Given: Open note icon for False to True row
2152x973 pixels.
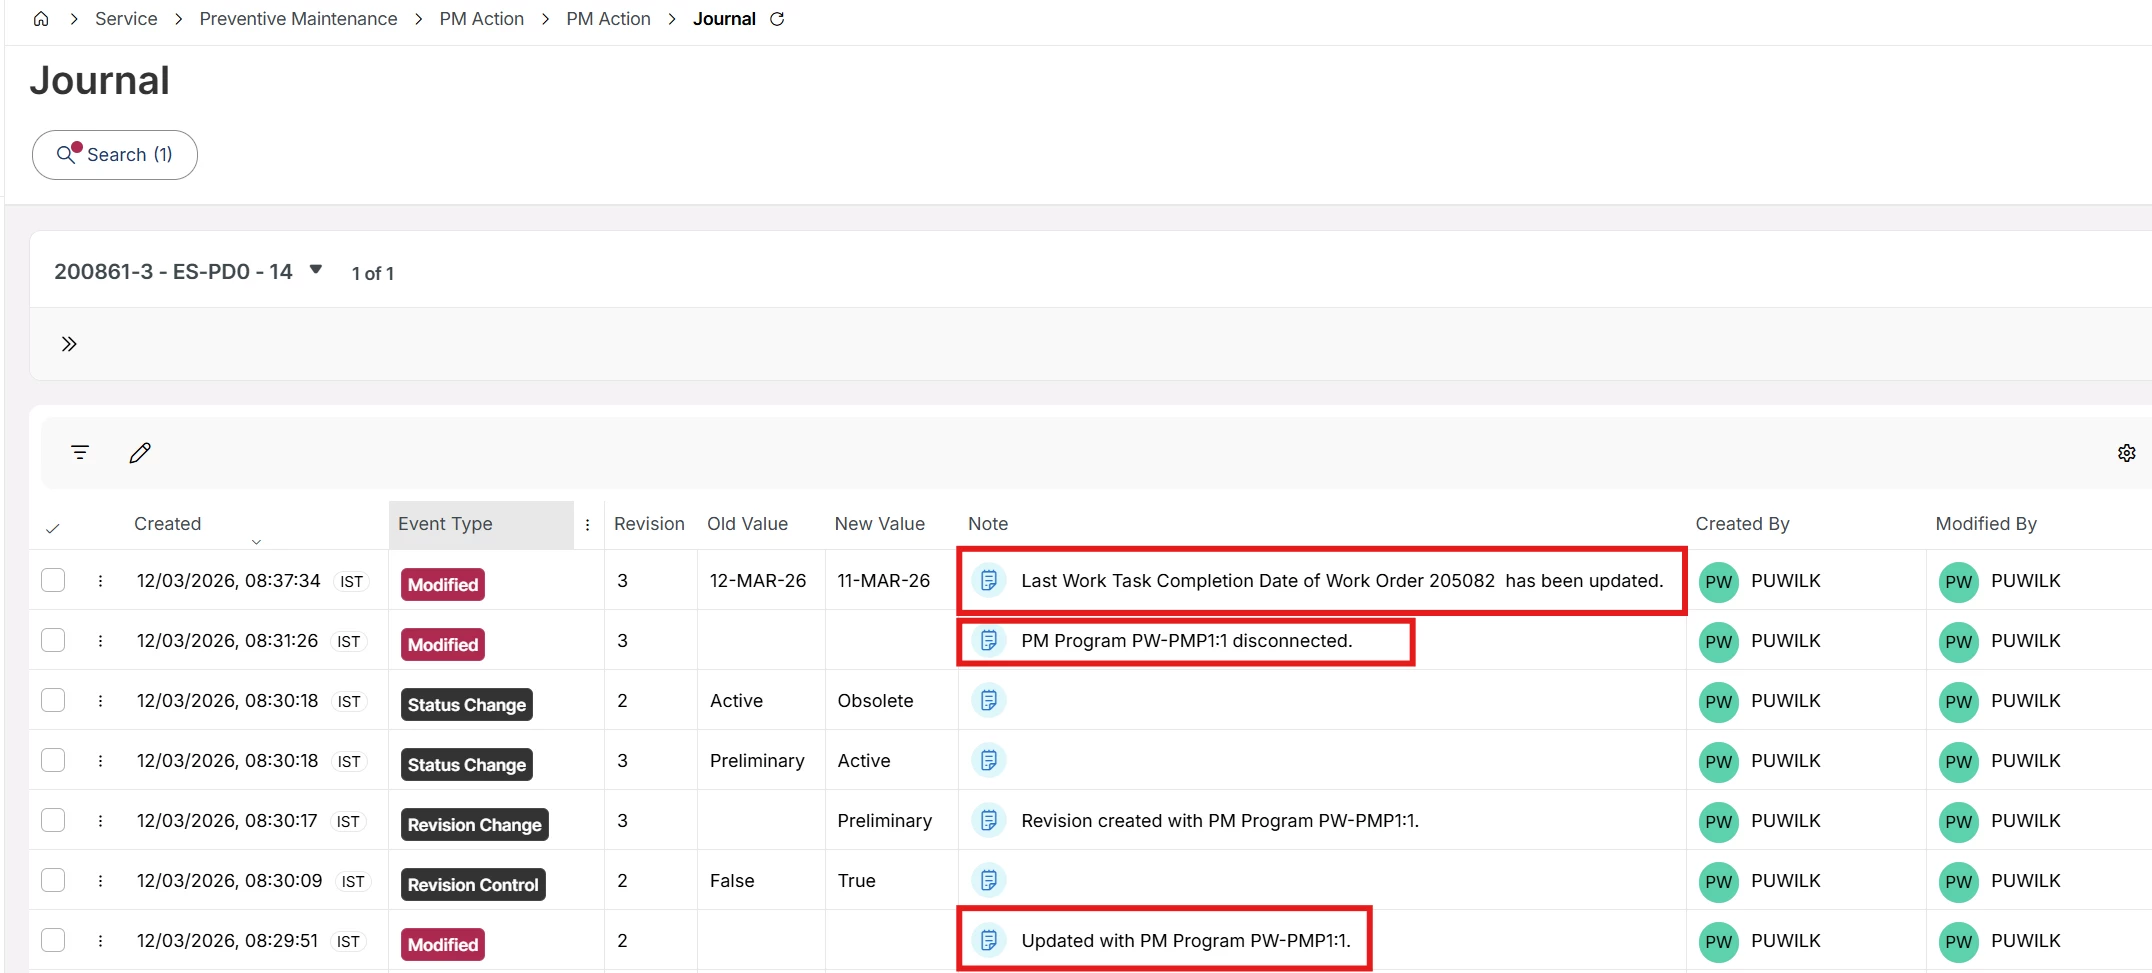Looking at the screenshot, I should (989, 880).
